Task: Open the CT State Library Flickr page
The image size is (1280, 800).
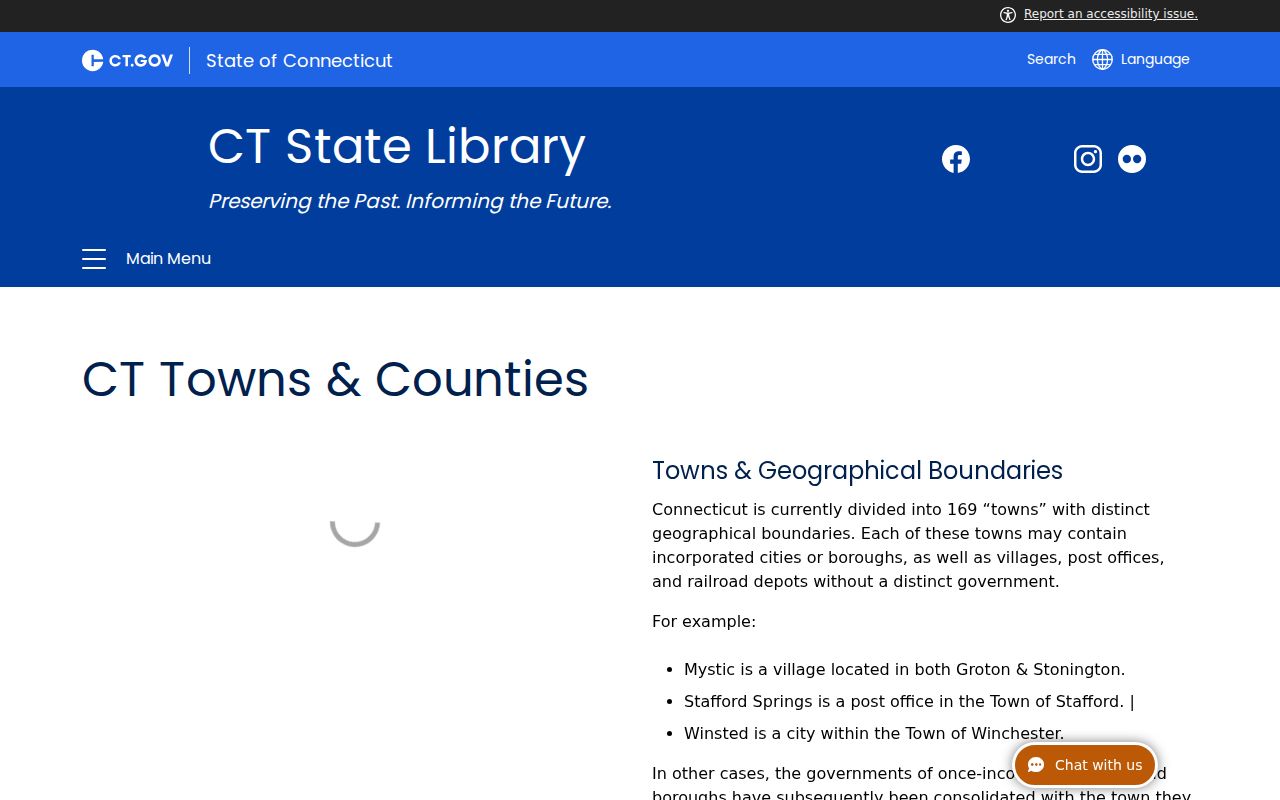Action: click(x=1132, y=159)
